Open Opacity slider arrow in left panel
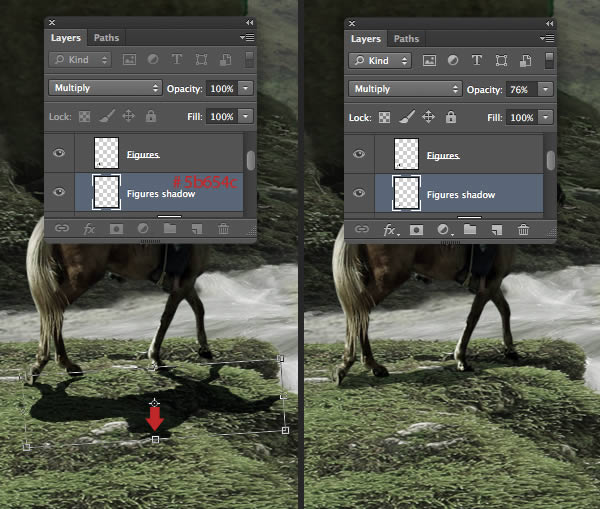The width and height of the screenshot is (600, 509). (246, 88)
